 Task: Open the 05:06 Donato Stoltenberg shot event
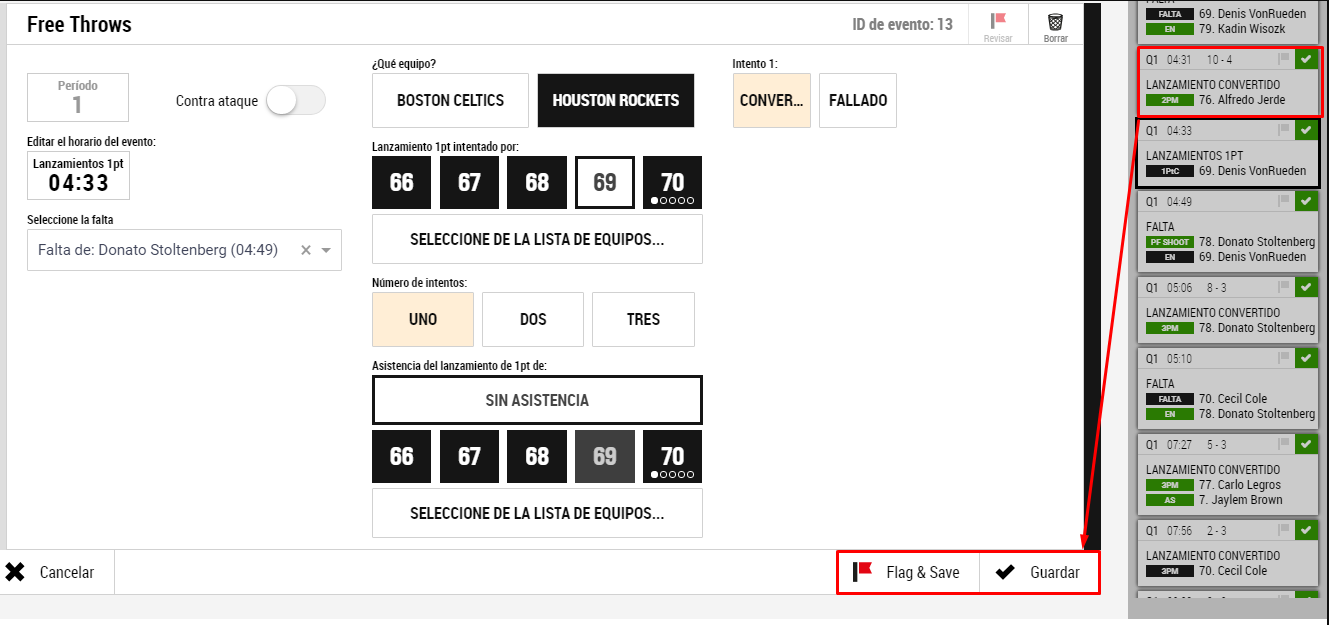[1229, 310]
